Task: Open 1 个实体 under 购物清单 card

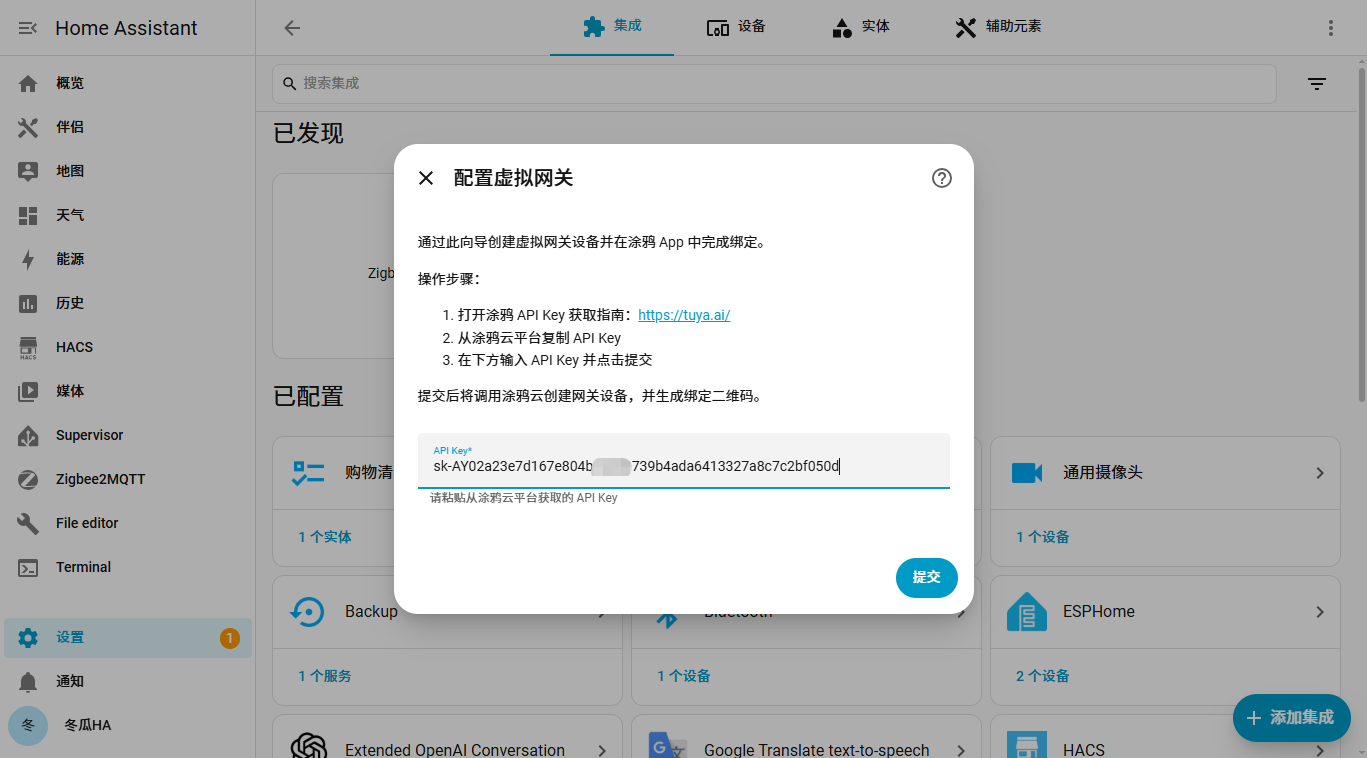Action: (x=325, y=537)
